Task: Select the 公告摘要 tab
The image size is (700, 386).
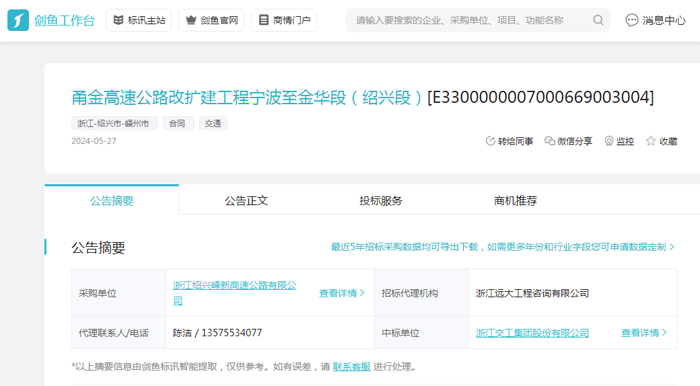Action: point(112,200)
